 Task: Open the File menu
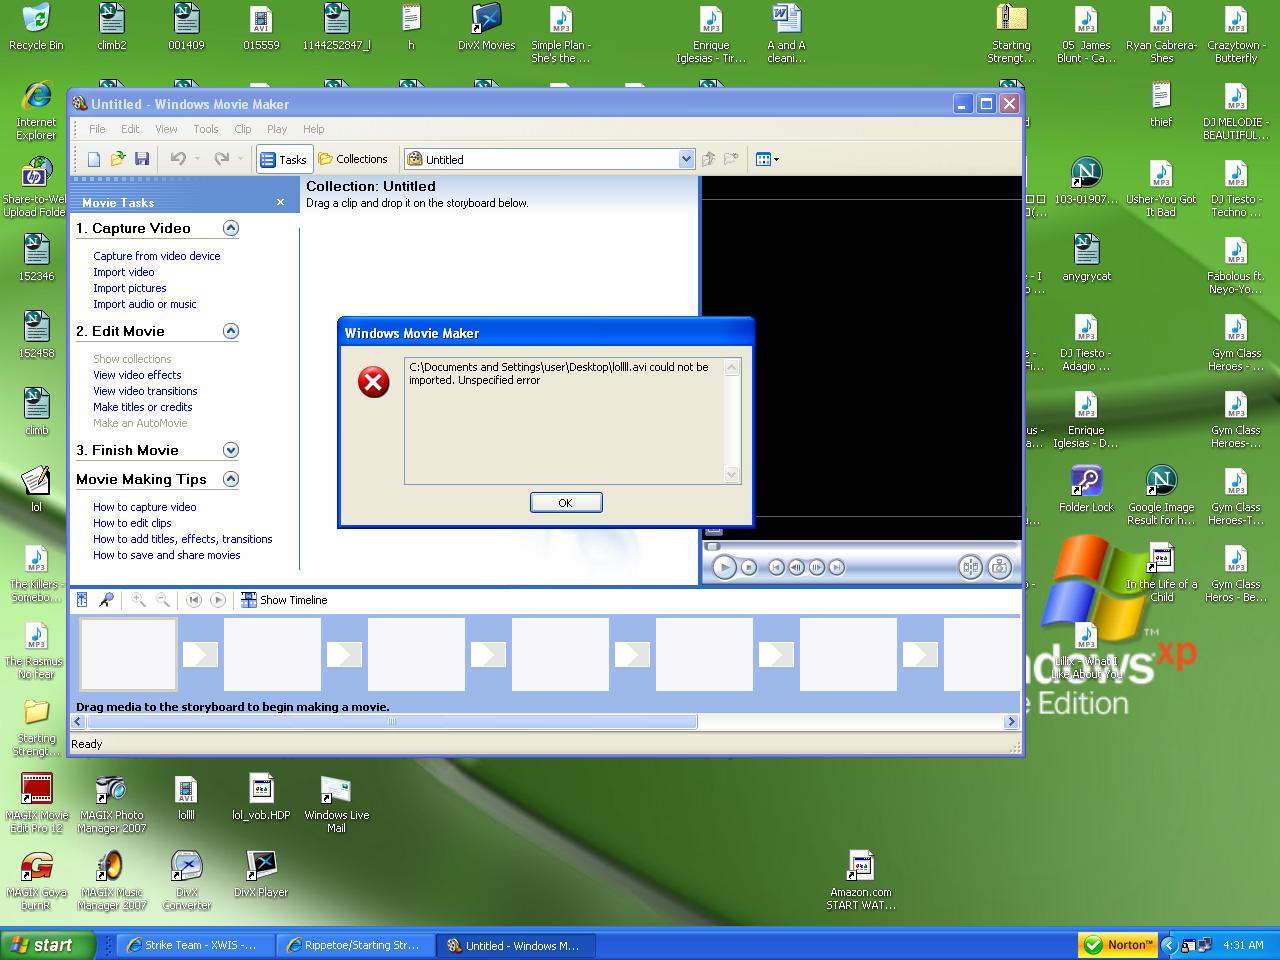point(97,129)
